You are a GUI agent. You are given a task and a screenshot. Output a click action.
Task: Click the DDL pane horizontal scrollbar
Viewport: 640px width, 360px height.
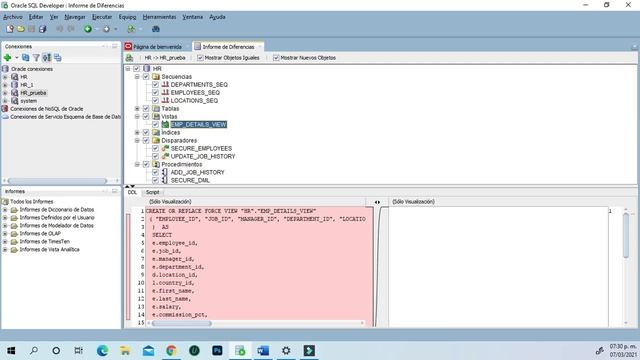point(182,323)
